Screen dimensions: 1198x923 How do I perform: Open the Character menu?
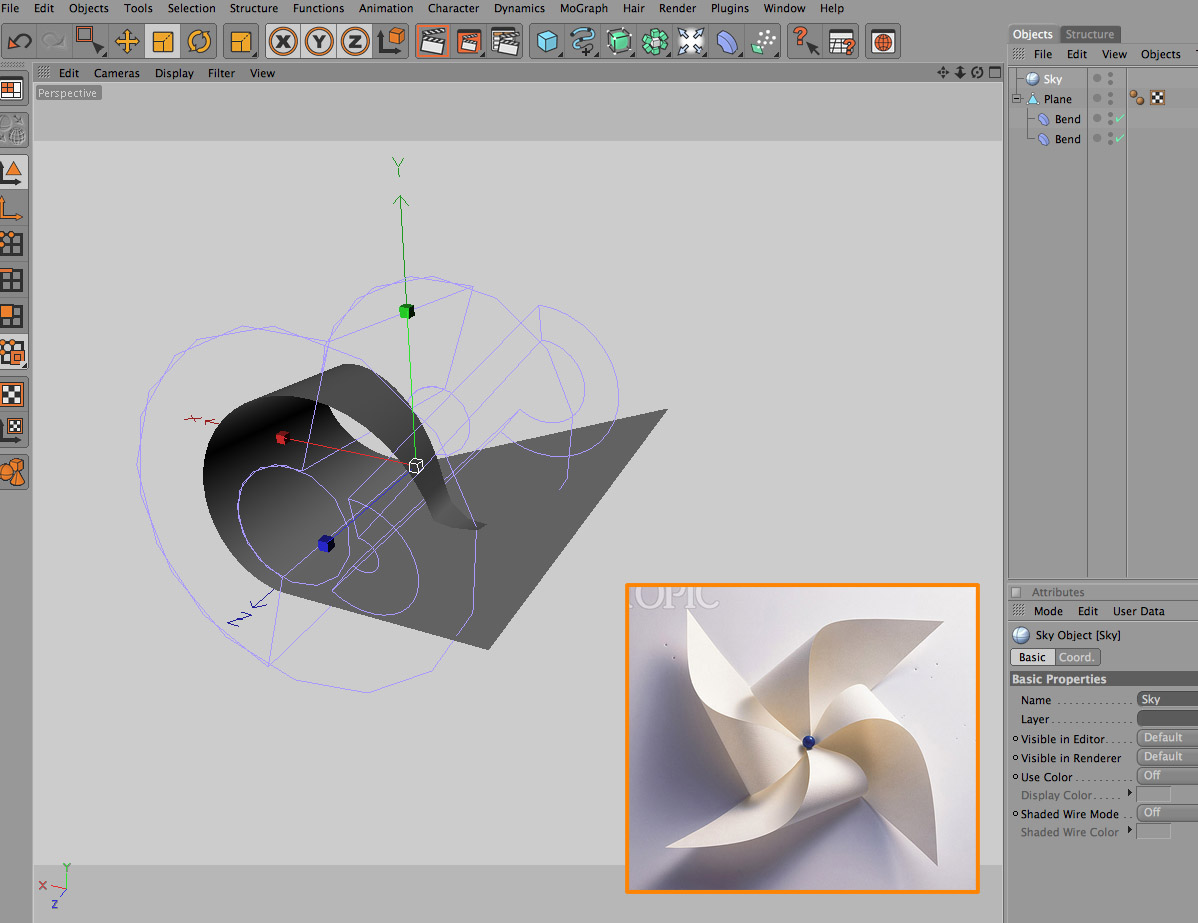click(x=453, y=8)
